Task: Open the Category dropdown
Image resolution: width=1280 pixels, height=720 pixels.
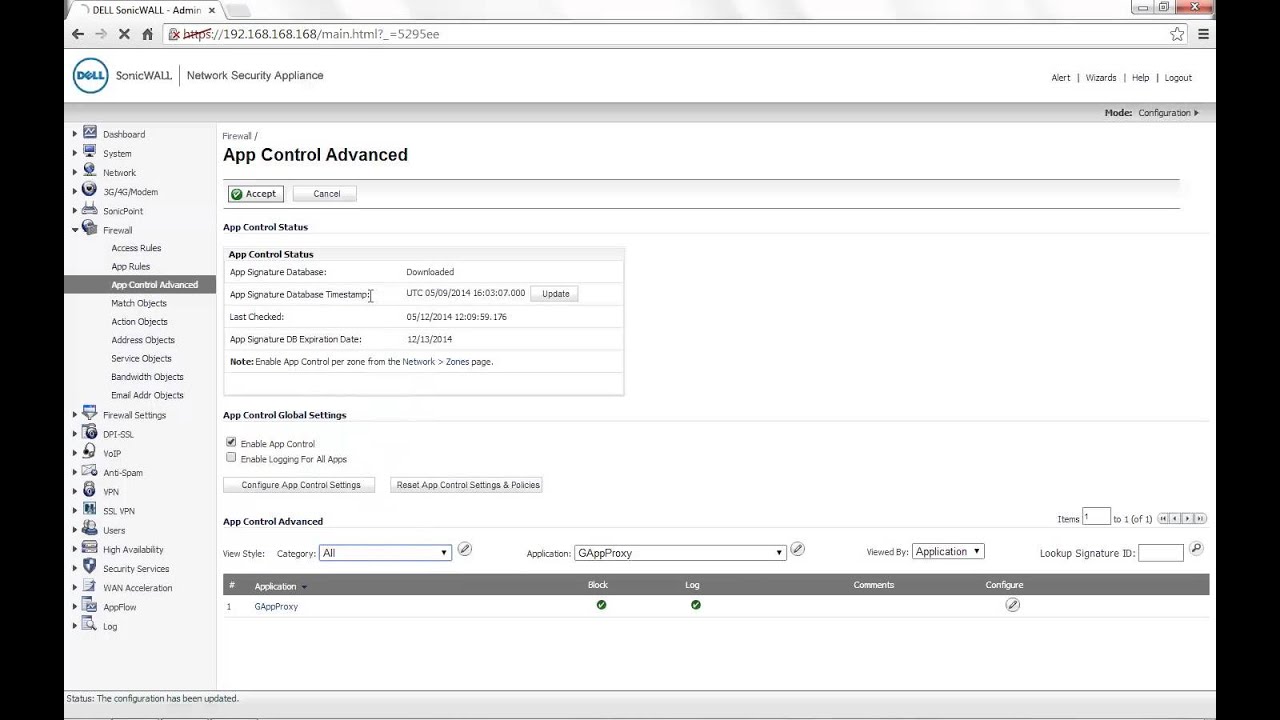Action: click(385, 553)
